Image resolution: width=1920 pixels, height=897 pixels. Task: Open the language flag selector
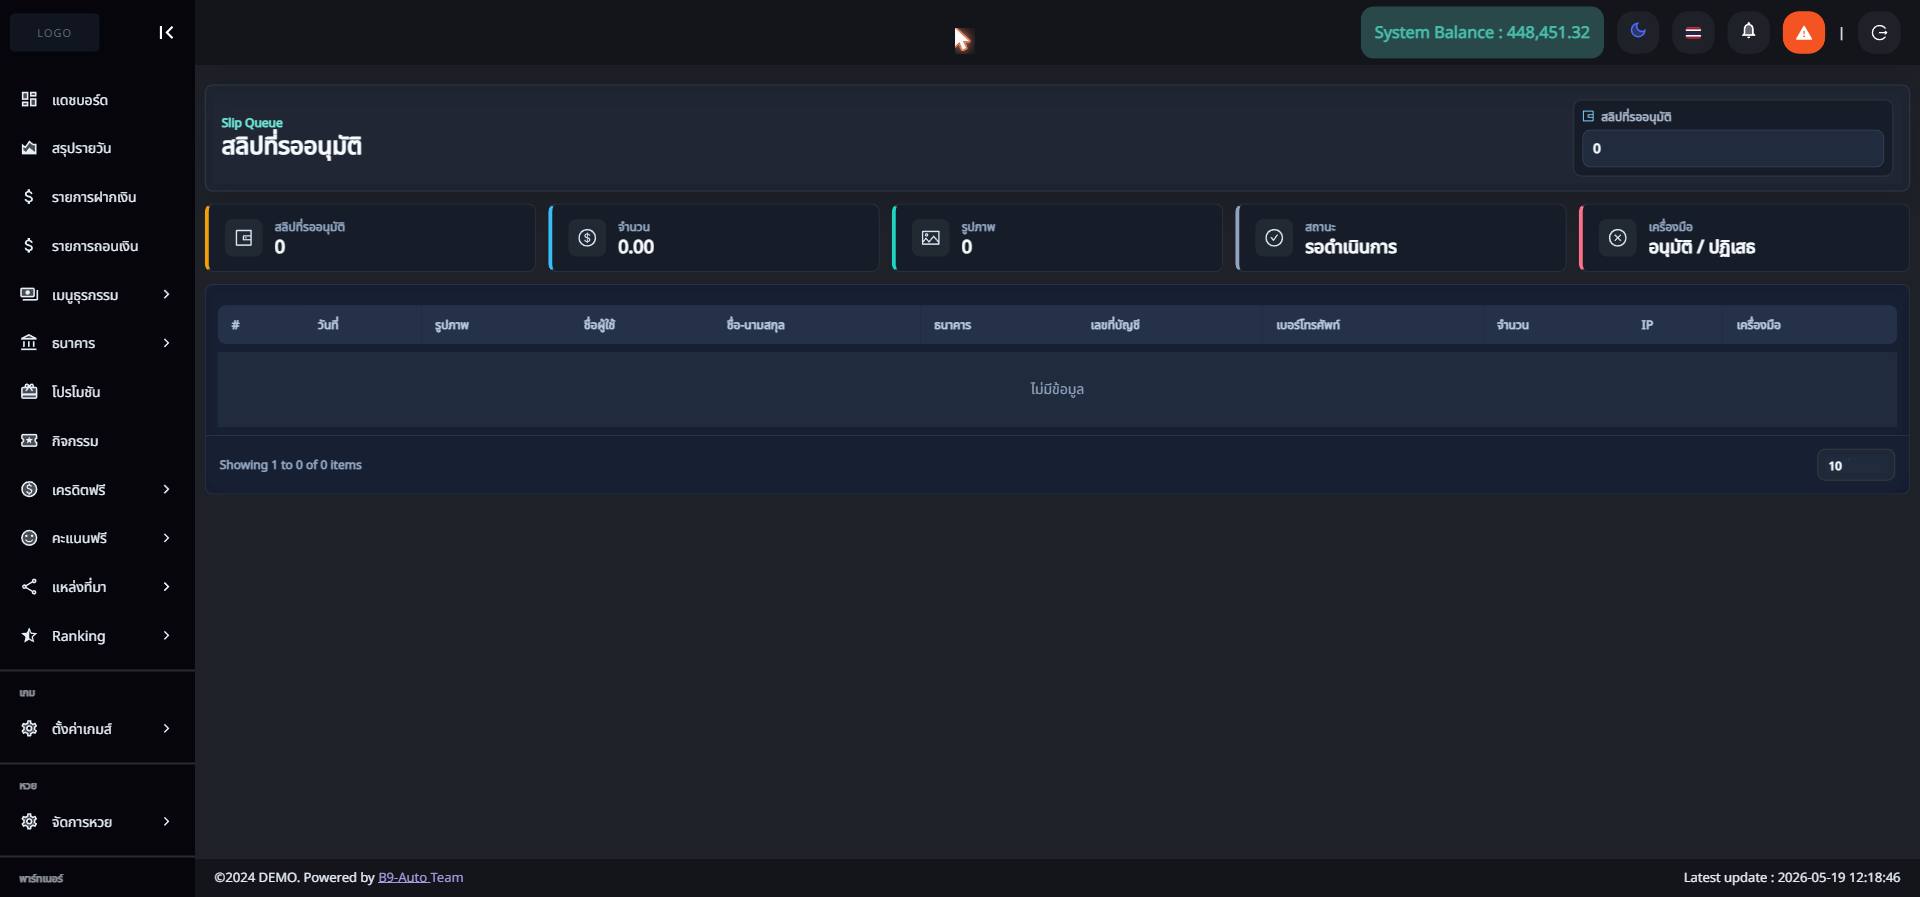[1693, 32]
